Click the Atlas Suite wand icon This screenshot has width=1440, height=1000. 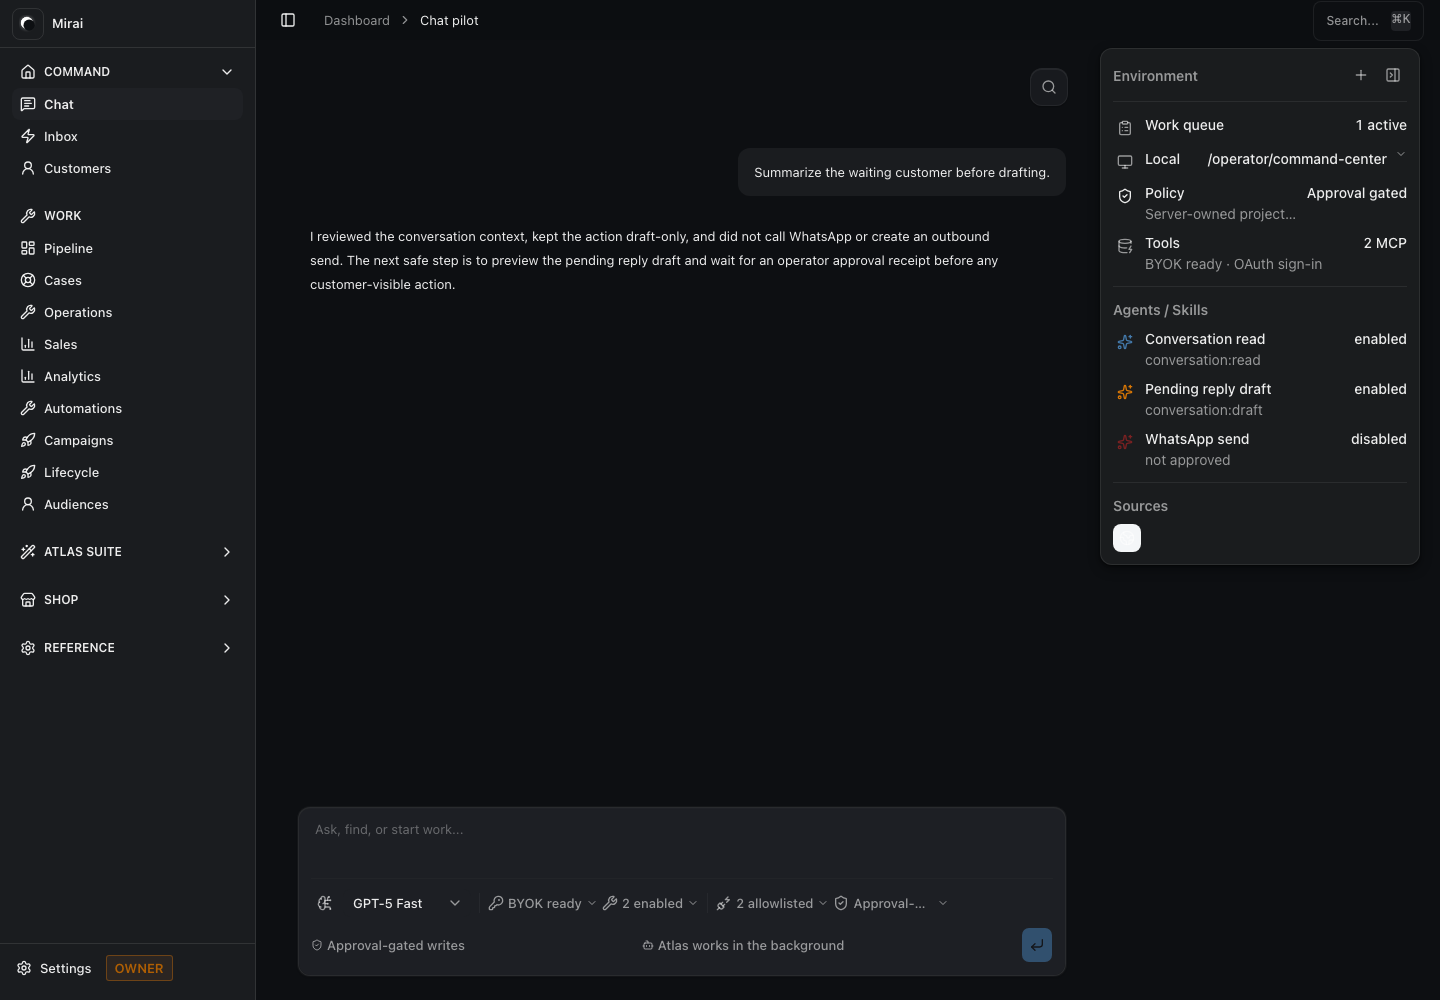pyautogui.click(x=28, y=552)
